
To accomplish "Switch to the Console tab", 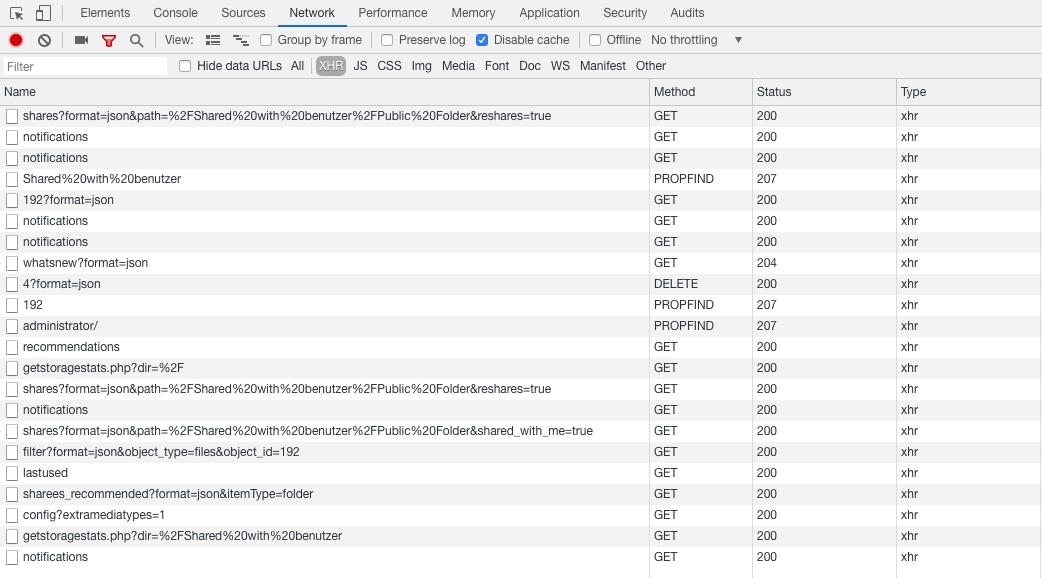I will point(175,13).
